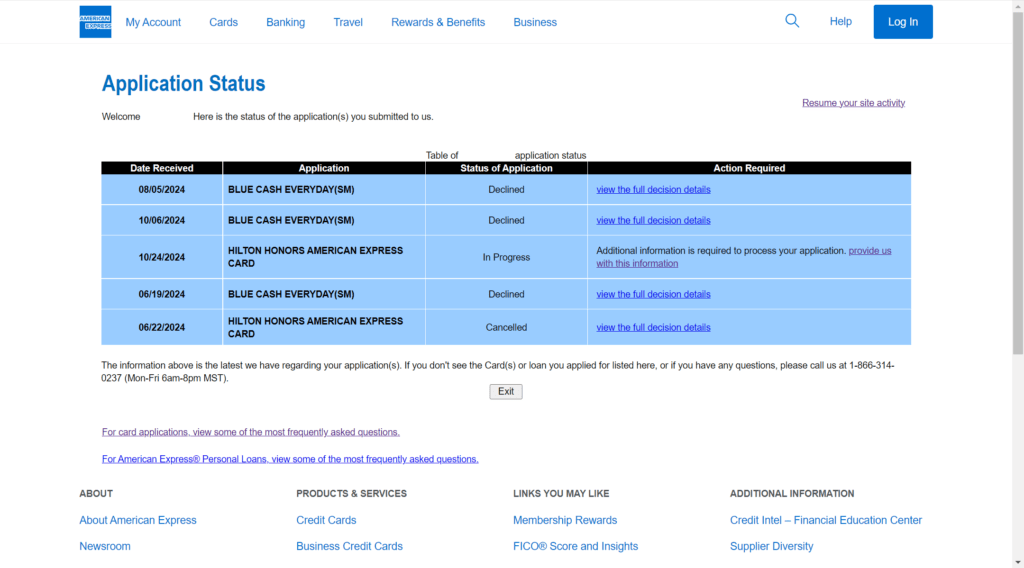Open the search magnifier icon

pos(792,21)
